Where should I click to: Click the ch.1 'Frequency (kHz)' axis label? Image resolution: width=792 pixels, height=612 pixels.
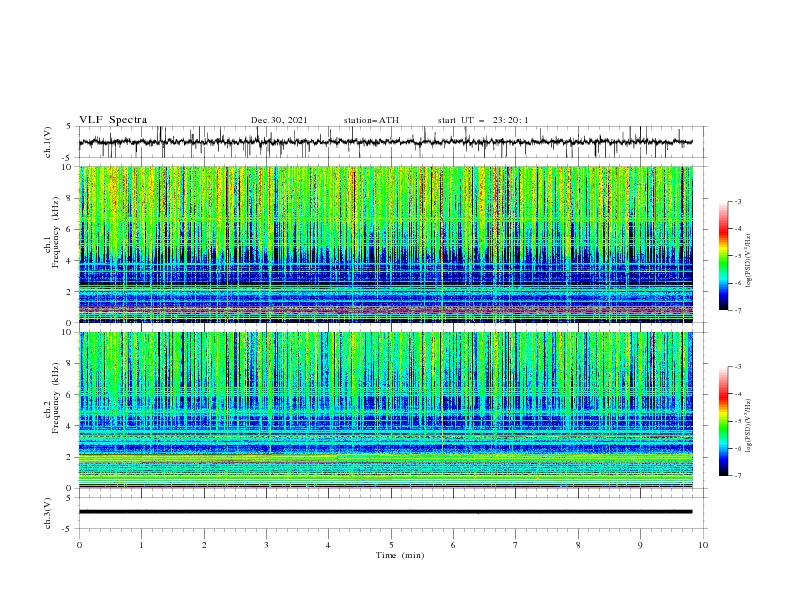pos(56,232)
